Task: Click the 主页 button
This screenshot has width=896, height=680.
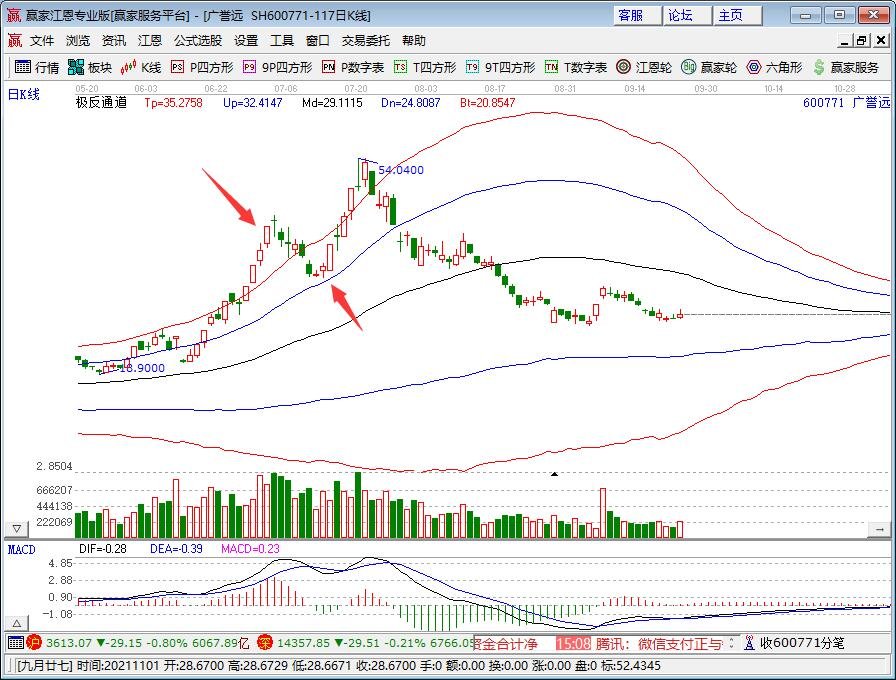Action: coord(738,15)
